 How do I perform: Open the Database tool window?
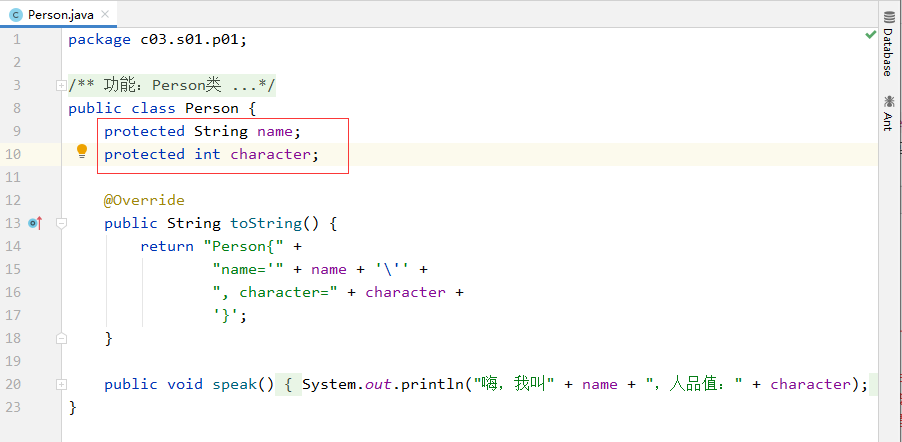coord(889,43)
